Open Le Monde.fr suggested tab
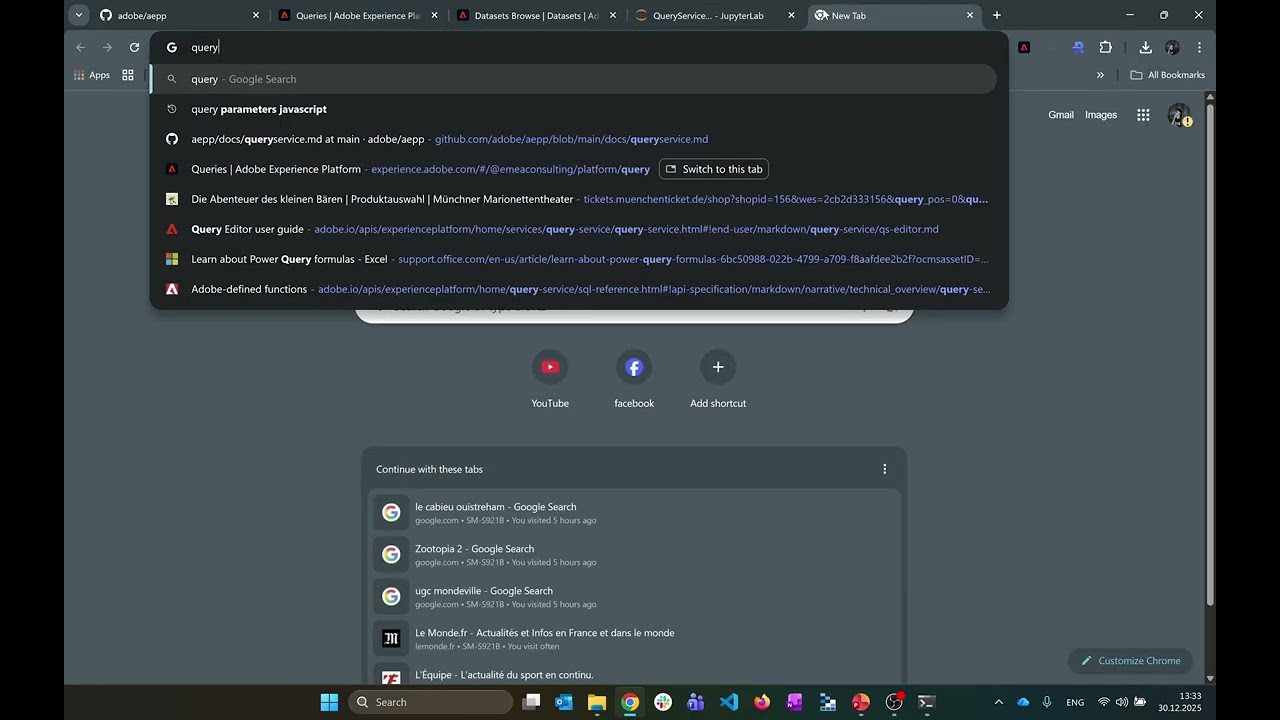This screenshot has width=1280, height=720. 634,639
